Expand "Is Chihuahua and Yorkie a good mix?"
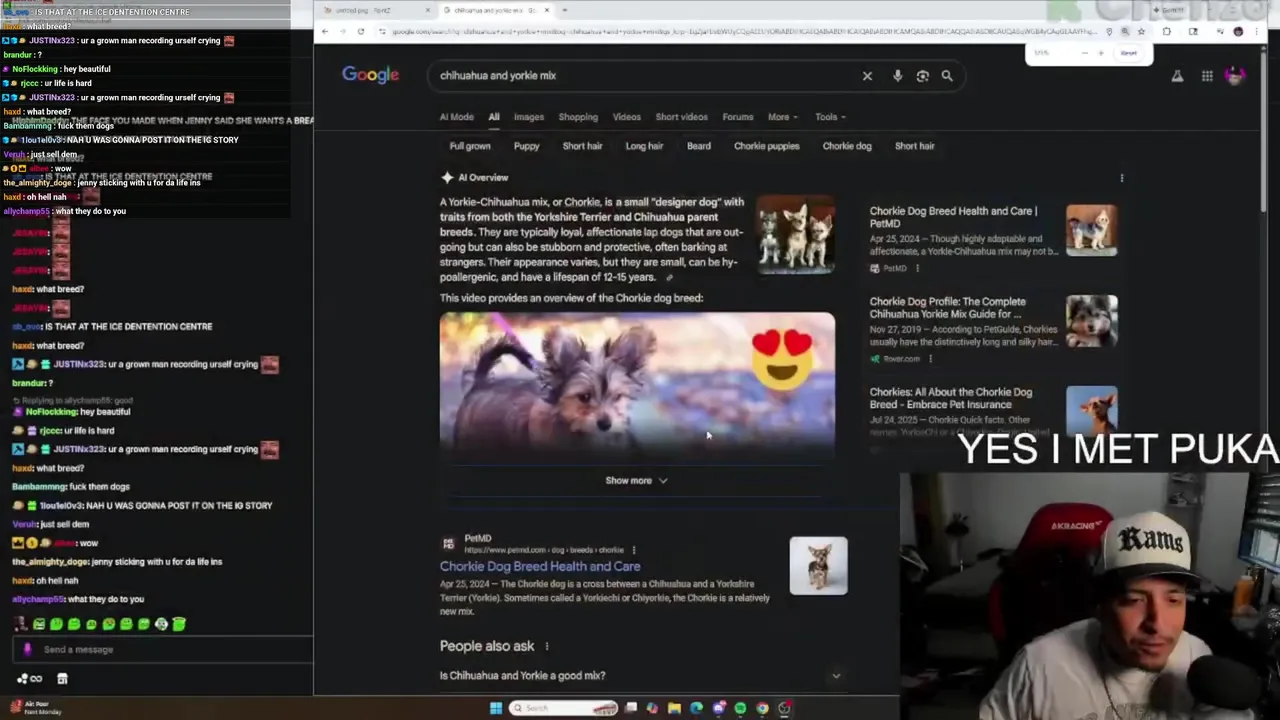Viewport: 1280px width, 720px height. tap(640, 676)
